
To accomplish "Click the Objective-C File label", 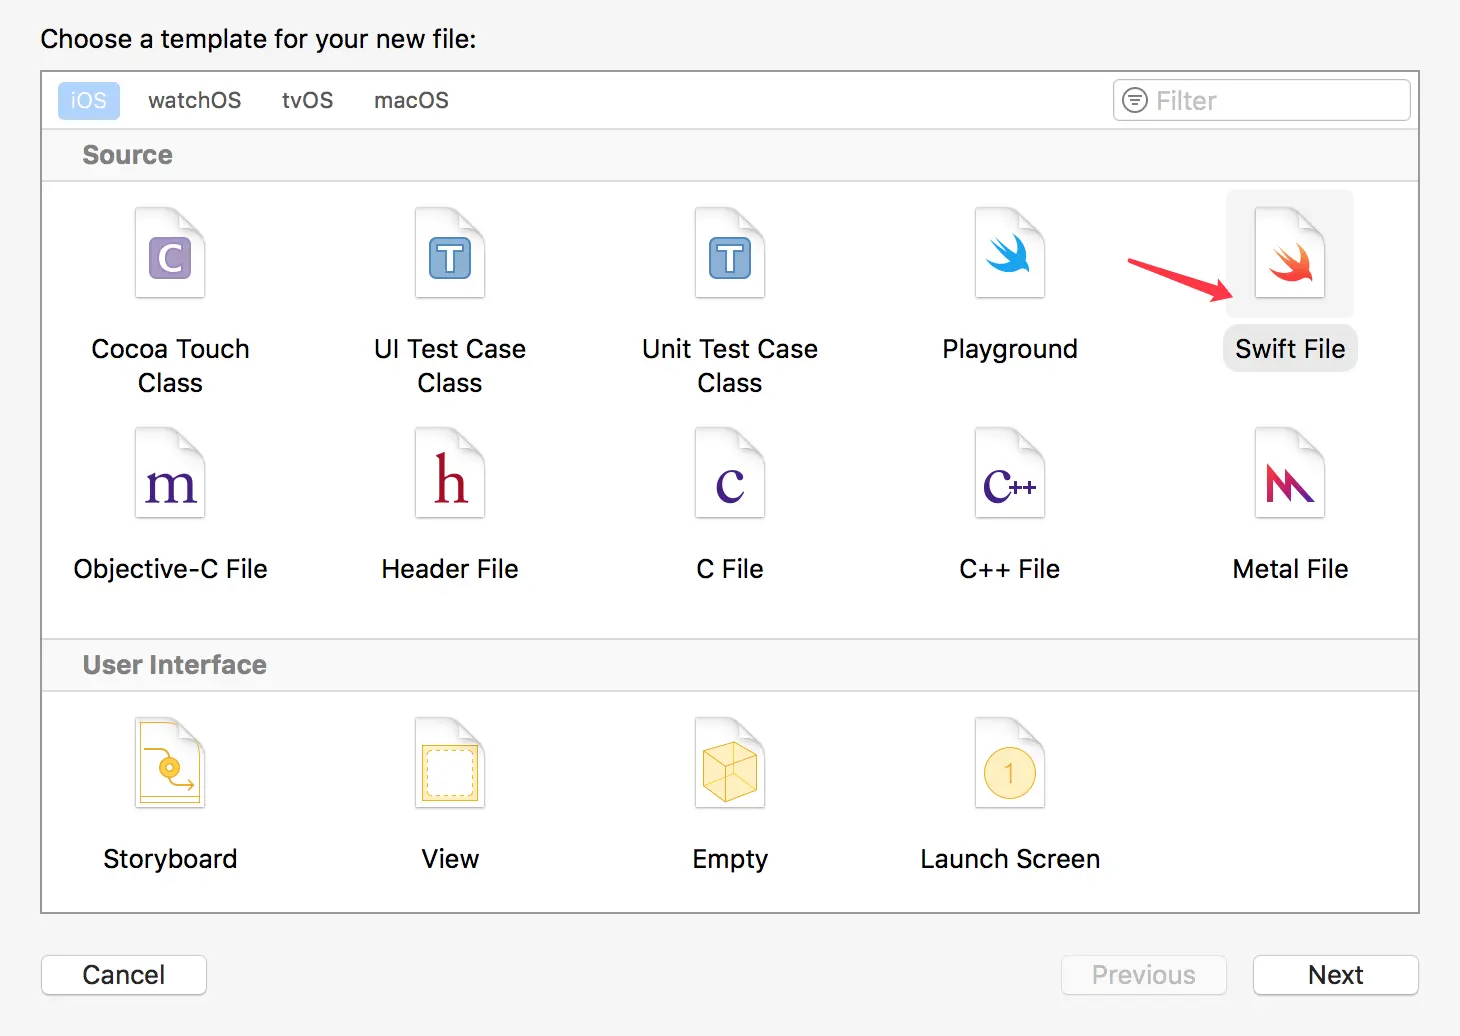I will [x=170, y=569].
